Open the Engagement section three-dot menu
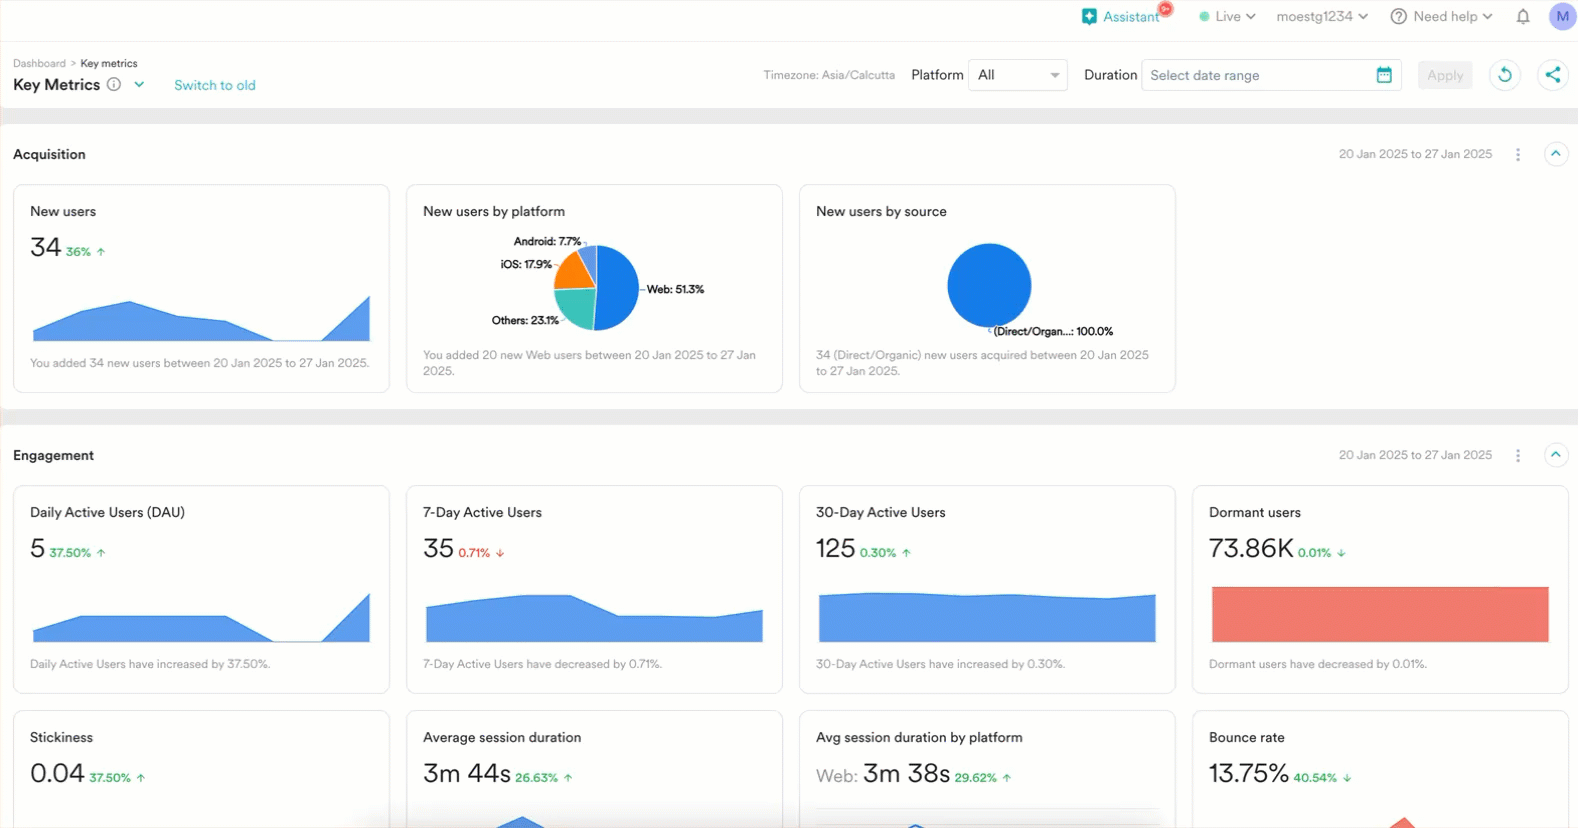Screen dimensions: 1578x828 [x=1518, y=455]
